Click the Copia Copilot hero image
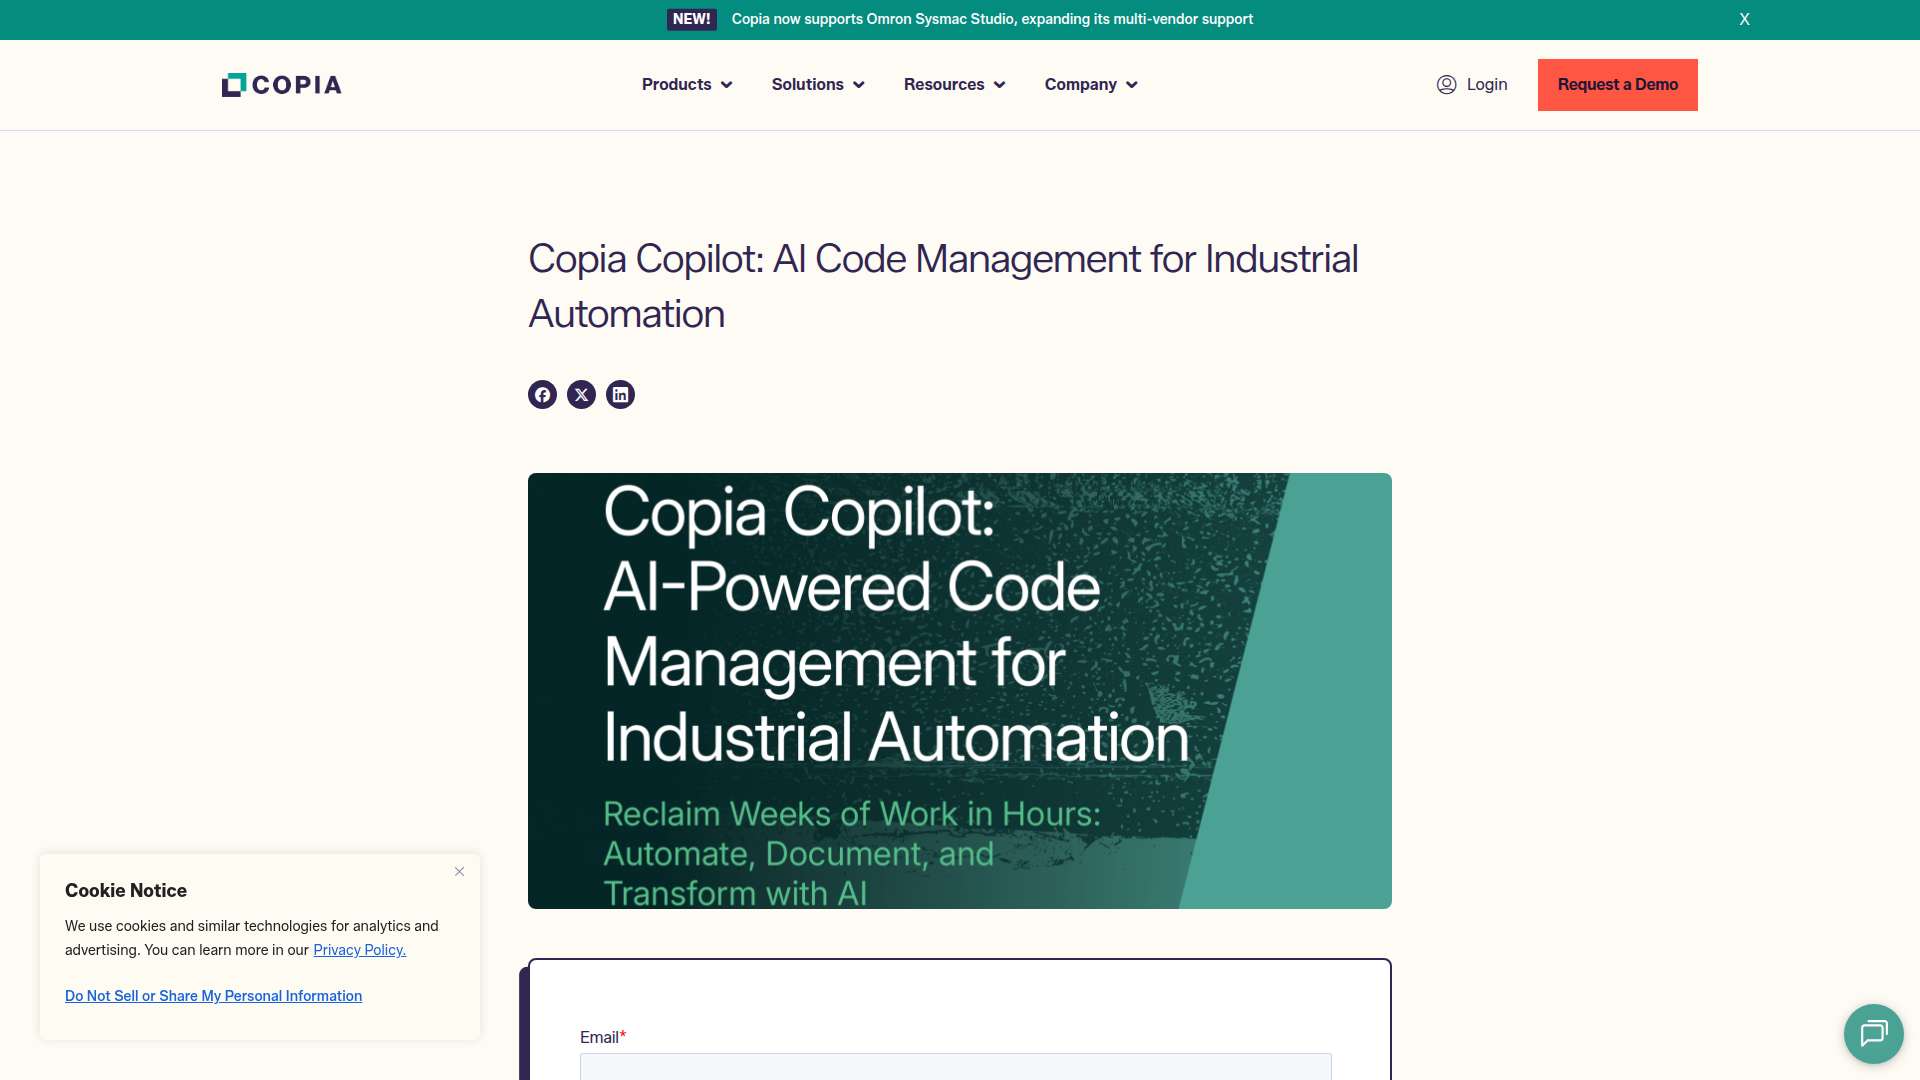Screen dimensions: 1920x1080 960,691
